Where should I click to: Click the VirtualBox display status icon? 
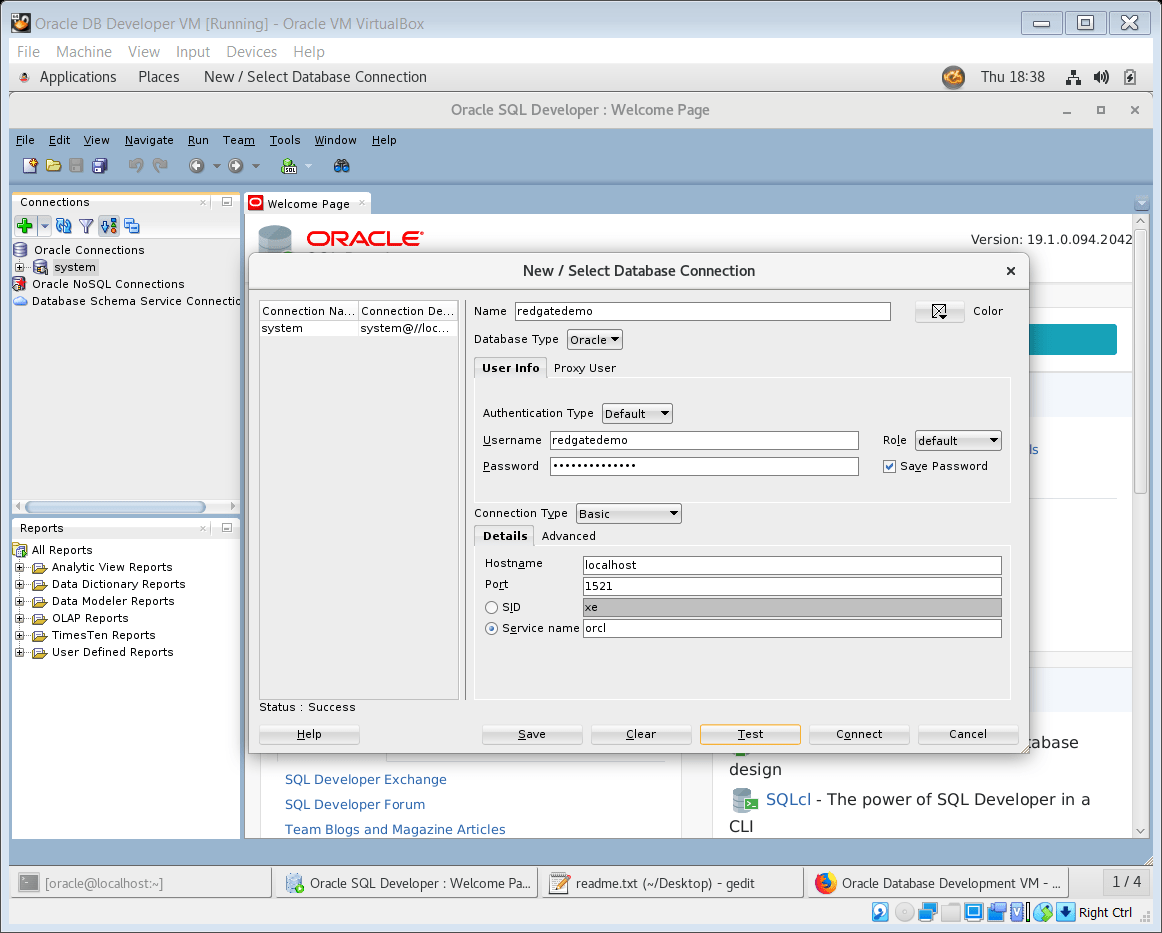coord(974,912)
